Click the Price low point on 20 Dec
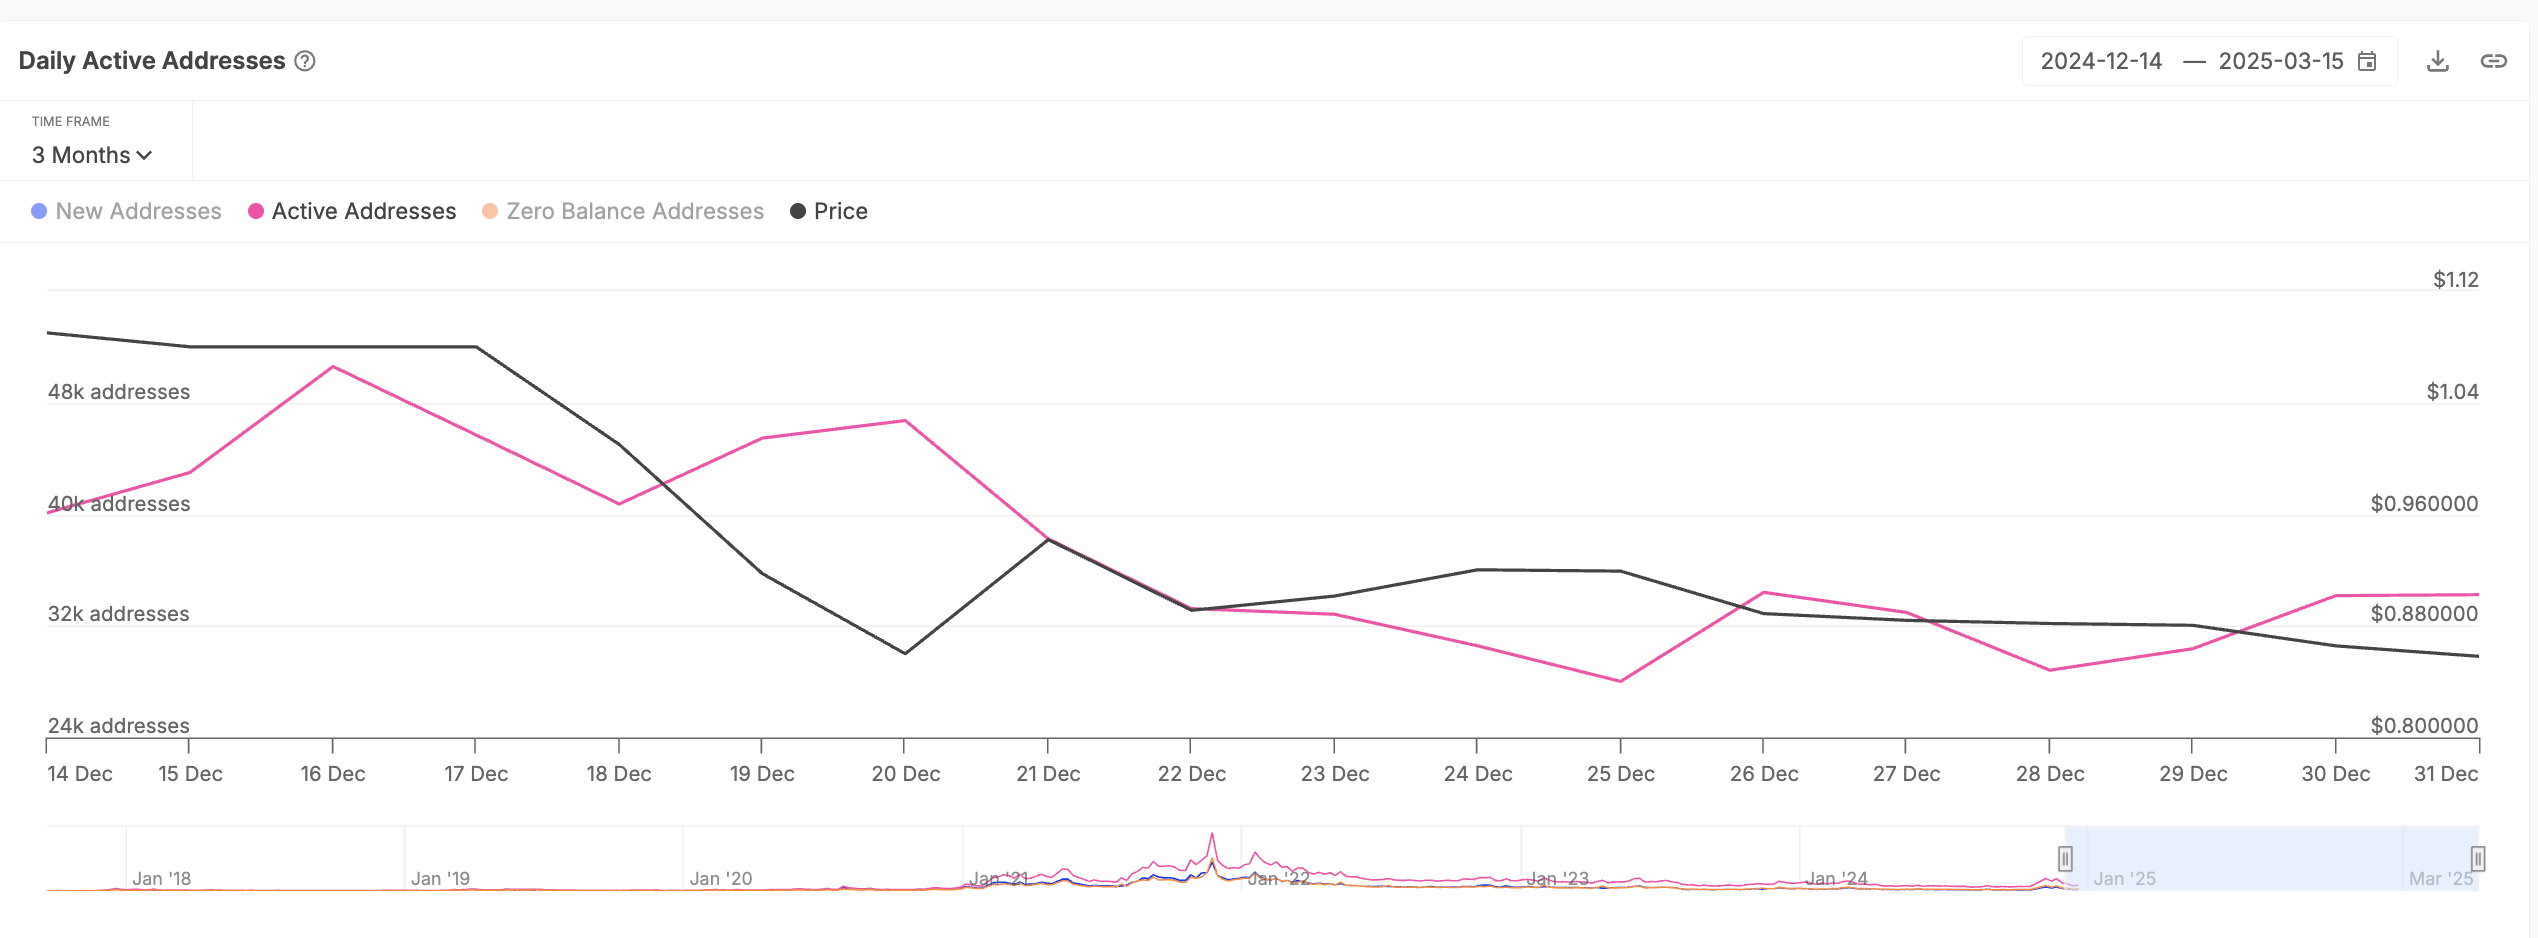 click(x=905, y=653)
